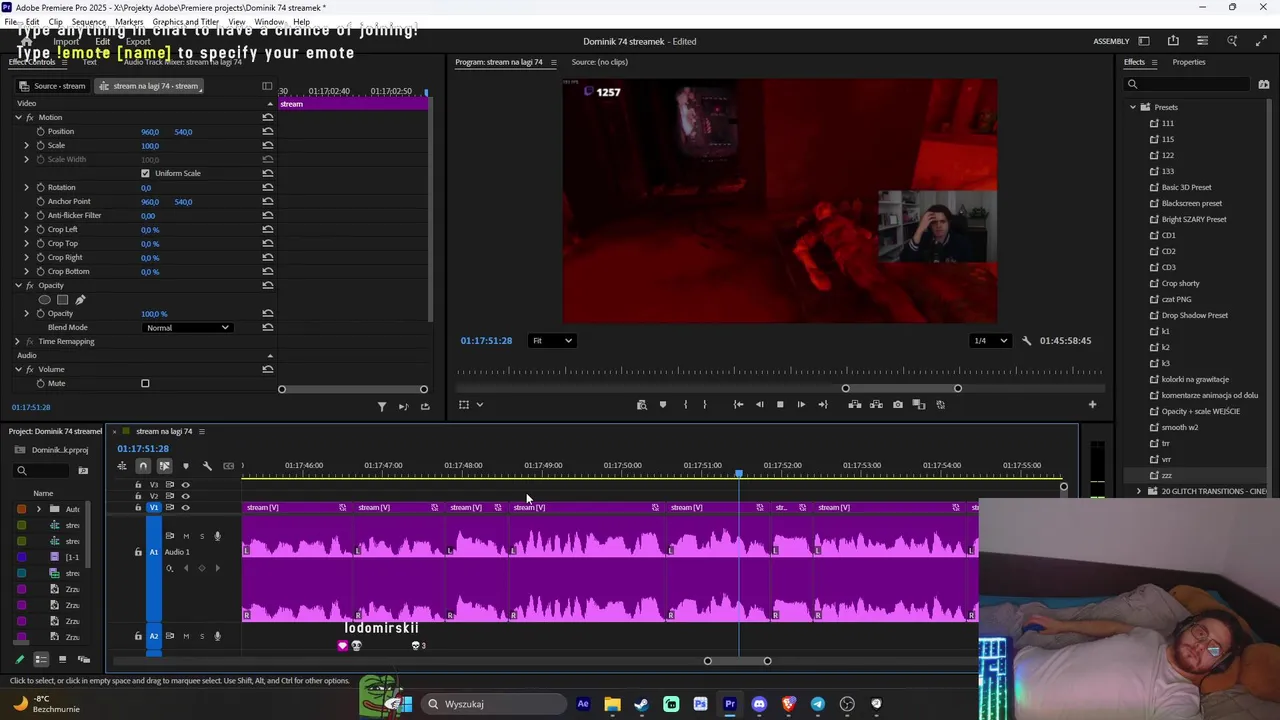Mark In point in Program Monitor
The width and height of the screenshot is (1280, 720).
pyautogui.click(x=685, y=405)
